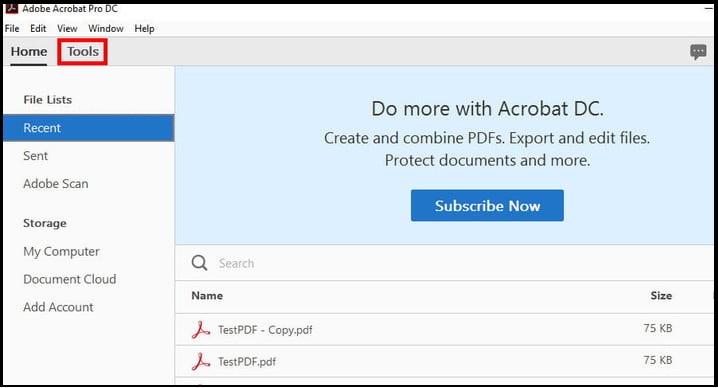The width and height of the screenshot is (718, 388).
Task: Click the Storage section heading
Action: [x=45, y=224]
